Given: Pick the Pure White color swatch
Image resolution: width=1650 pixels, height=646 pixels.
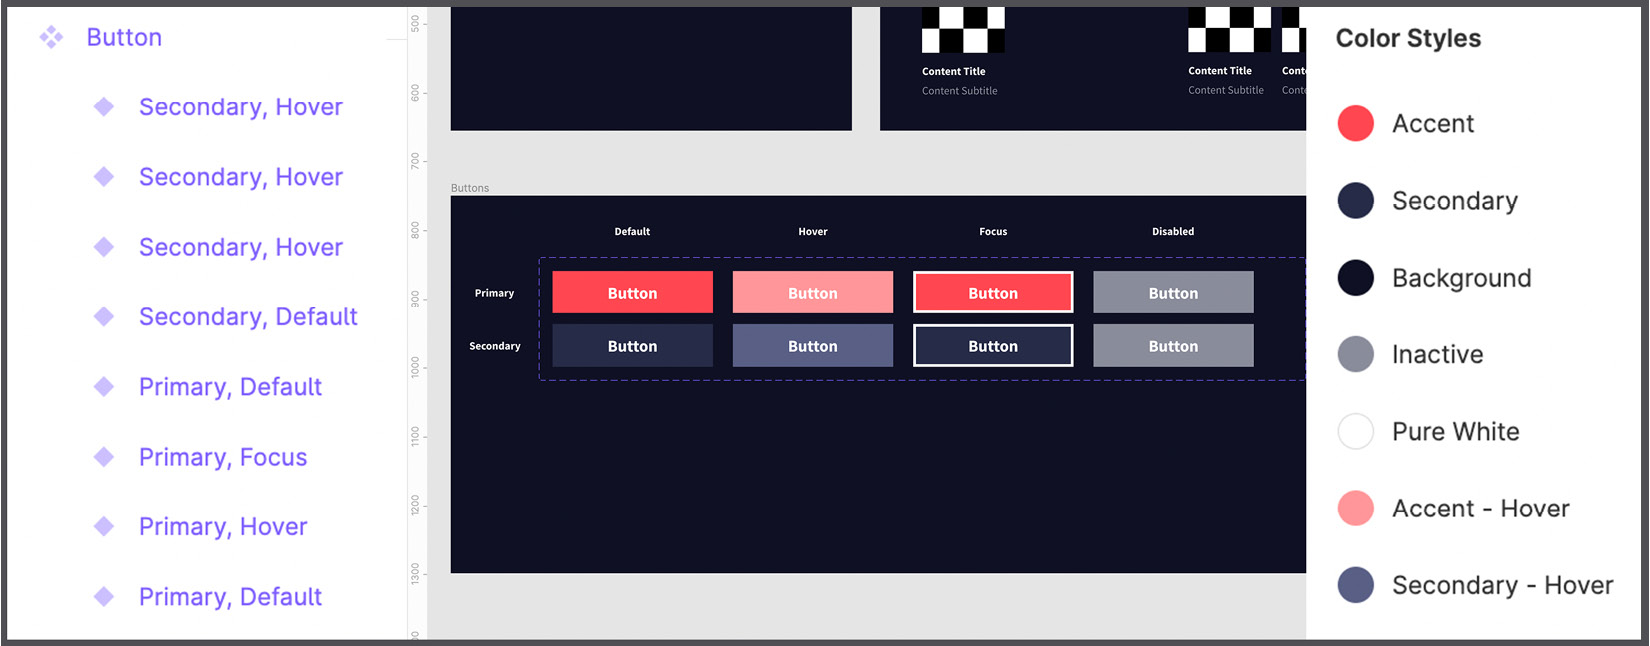Looking at the screenshot, I should [x=1355, y=432].
